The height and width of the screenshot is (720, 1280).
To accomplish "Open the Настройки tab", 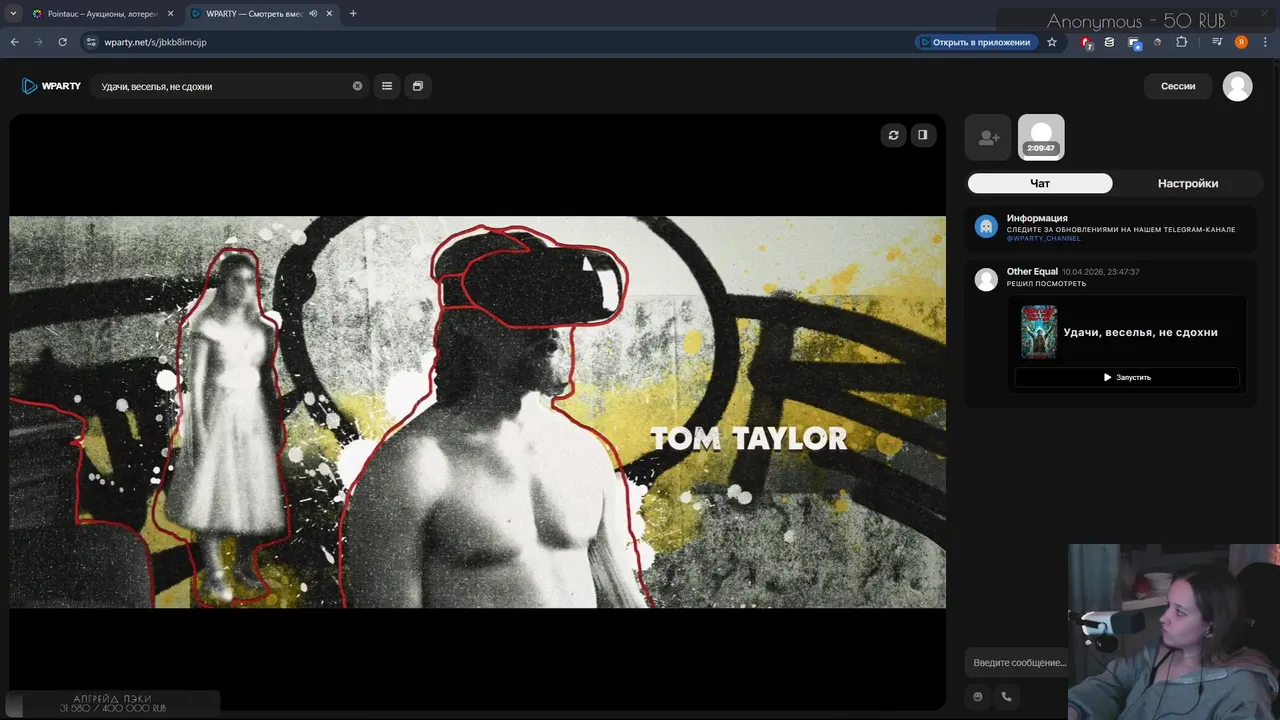I will (x=1188, y=183).
